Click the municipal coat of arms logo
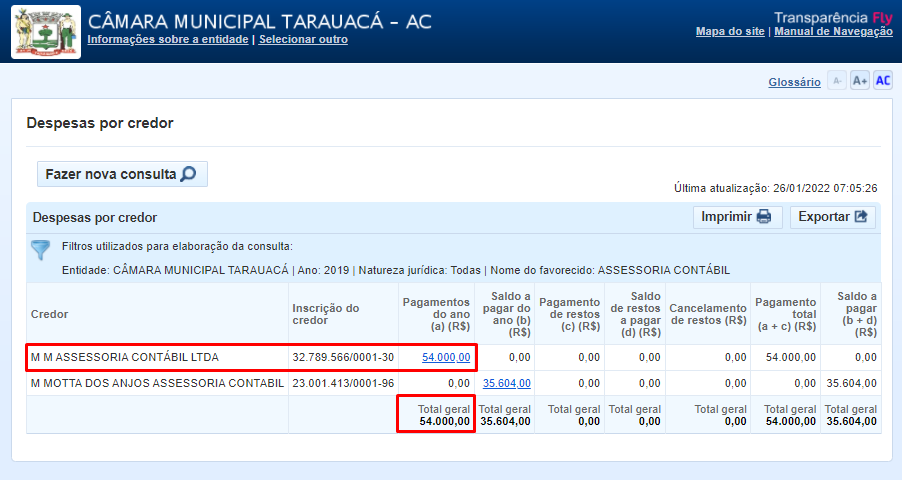The width and height of the screenshot is (902, 480). pyautogui.click(x=46, y=32)
